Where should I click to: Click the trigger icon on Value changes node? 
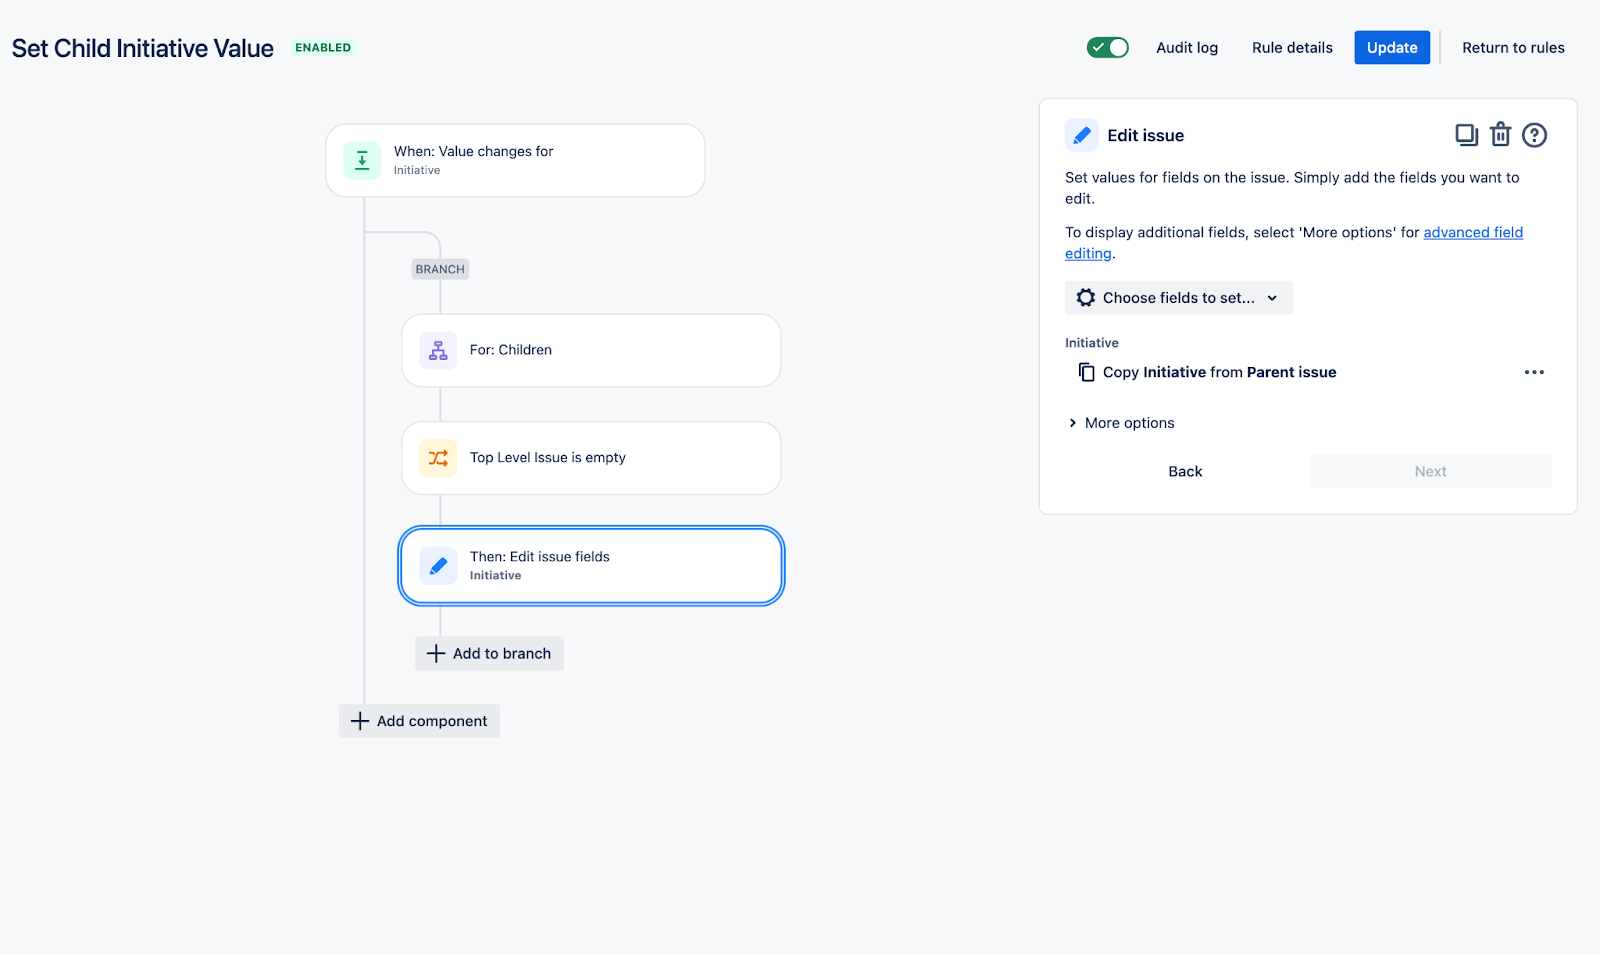point(362,160)
